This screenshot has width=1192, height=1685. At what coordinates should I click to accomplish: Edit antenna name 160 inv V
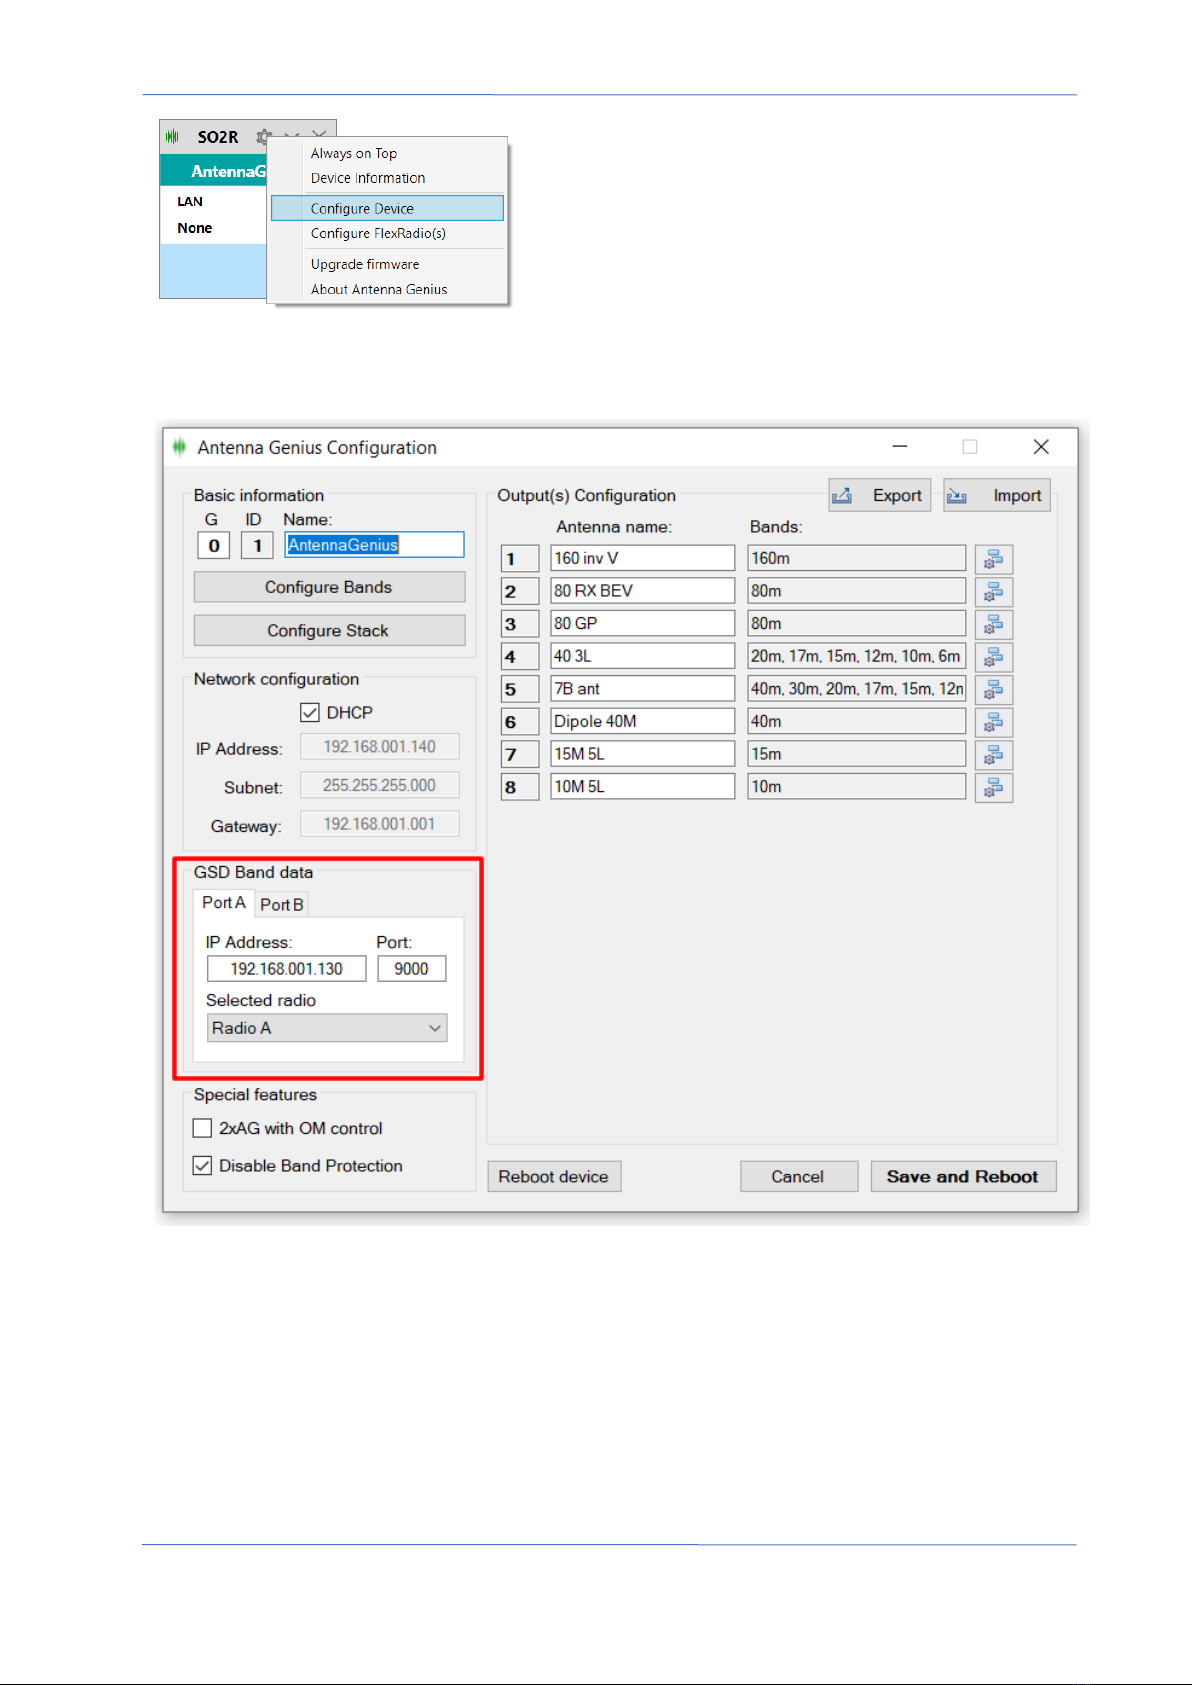(x=642, y=558)
